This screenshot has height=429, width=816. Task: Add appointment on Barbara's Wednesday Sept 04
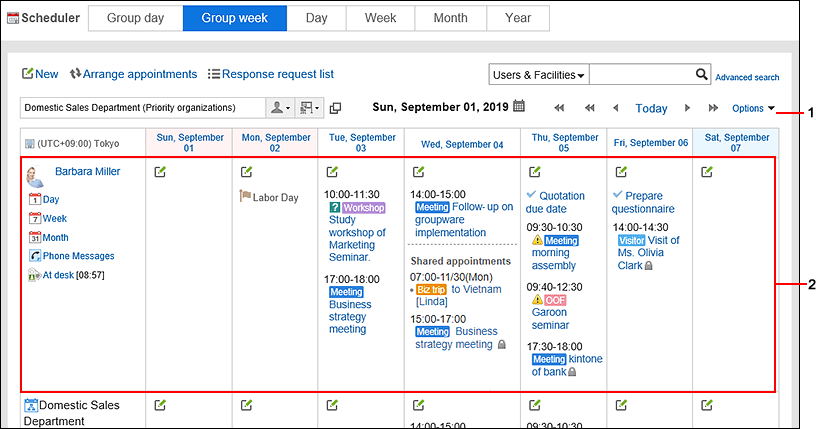pyautogui.click(x=418, y=172)
